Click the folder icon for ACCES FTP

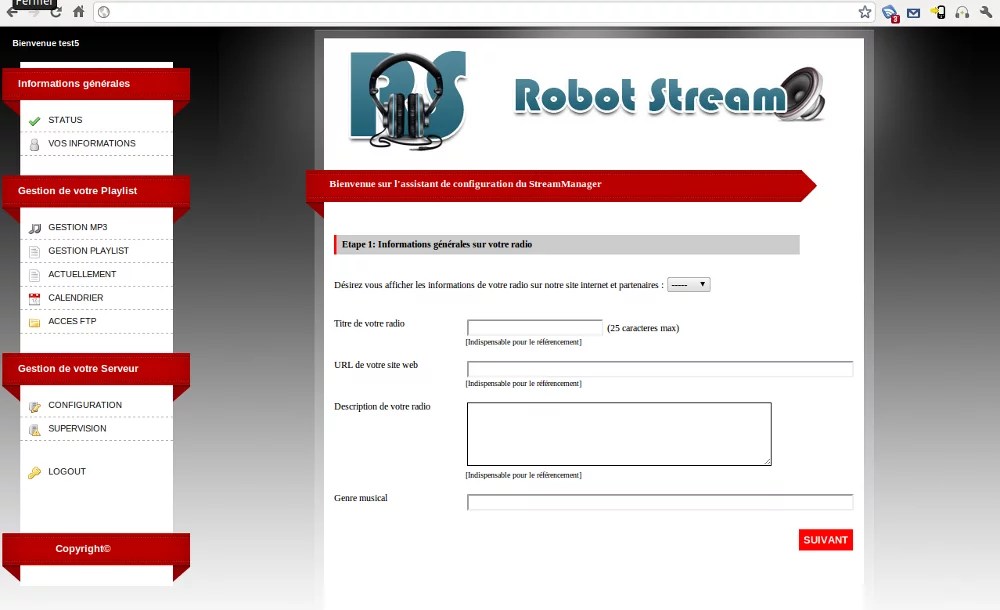pos(34,322)
